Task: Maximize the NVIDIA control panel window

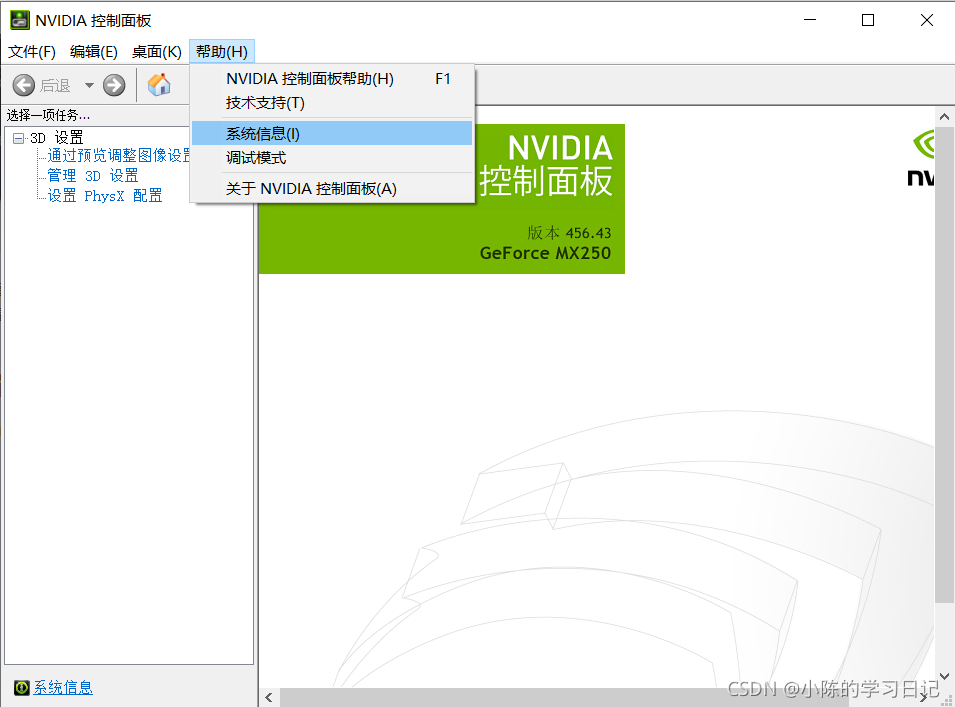Action: (x=868, y=20)
